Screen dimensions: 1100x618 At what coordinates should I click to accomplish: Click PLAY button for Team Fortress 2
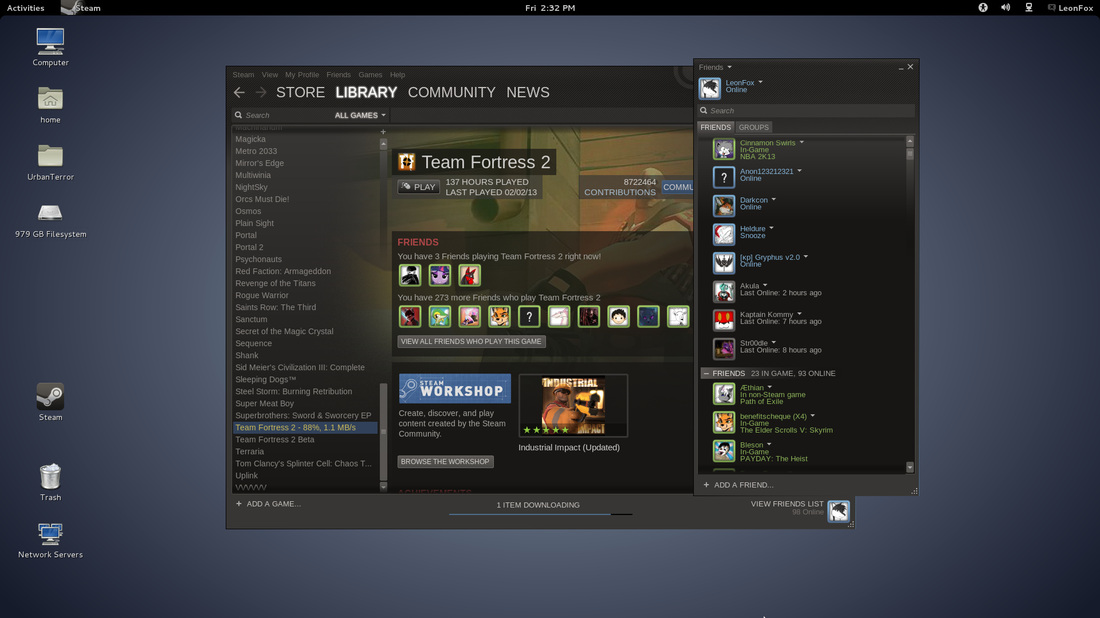(x=419, y=187)
